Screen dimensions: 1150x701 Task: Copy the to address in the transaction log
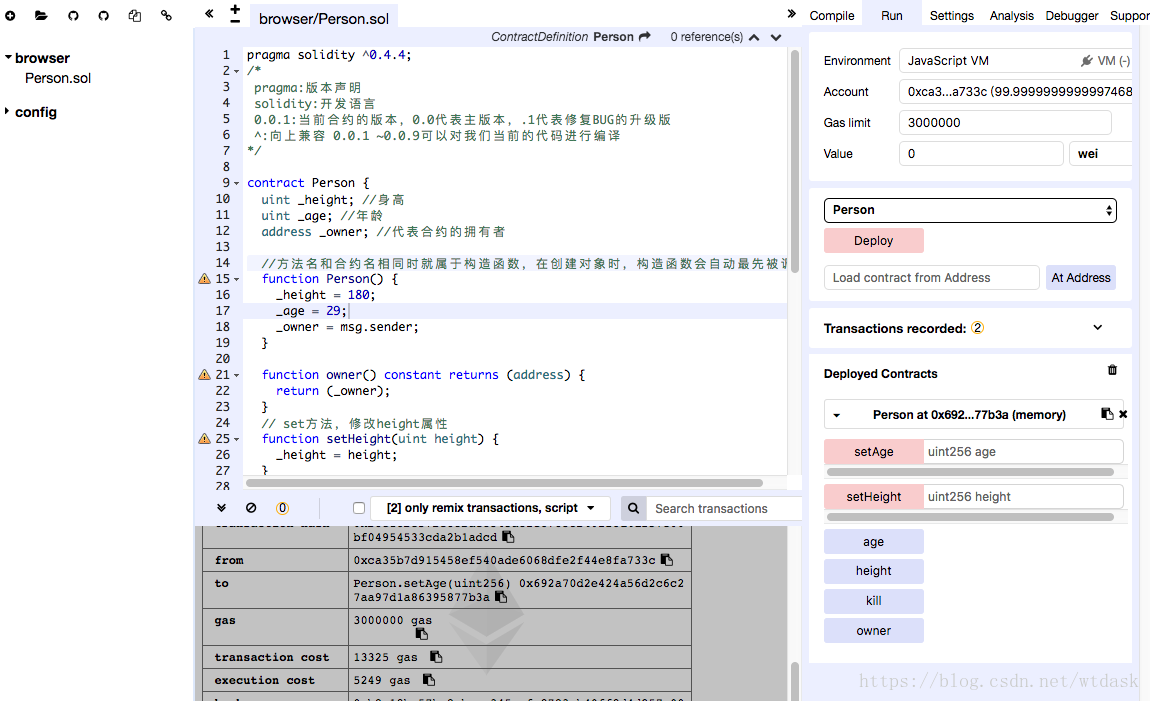501,597
